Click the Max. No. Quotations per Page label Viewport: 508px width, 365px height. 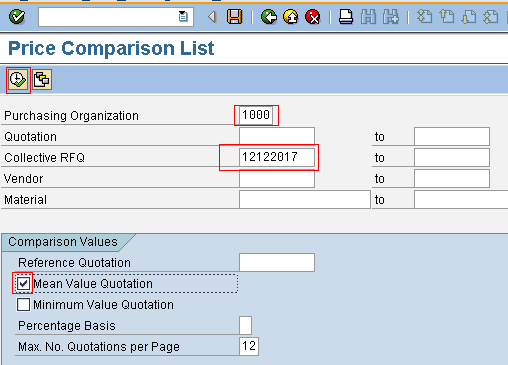point(99,347)
